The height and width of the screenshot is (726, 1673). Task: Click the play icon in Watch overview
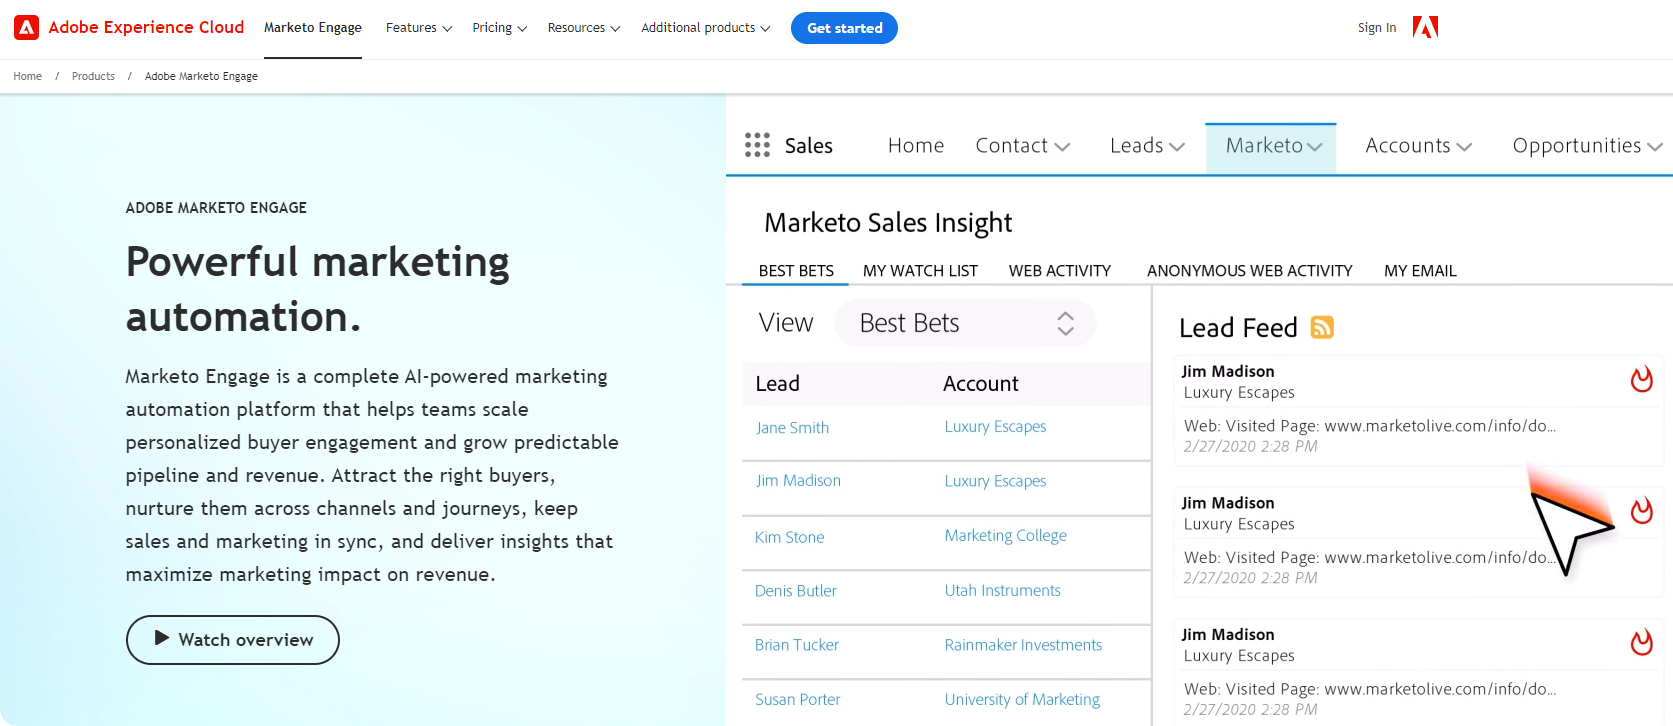pos(162,638)
